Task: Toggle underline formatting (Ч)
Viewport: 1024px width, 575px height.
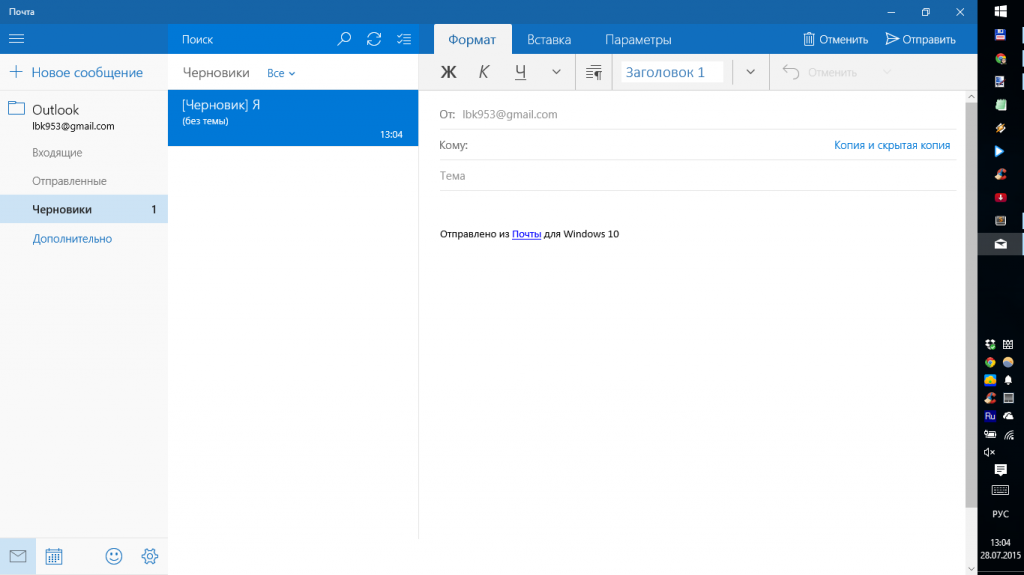Action: [x=520, y=72]
